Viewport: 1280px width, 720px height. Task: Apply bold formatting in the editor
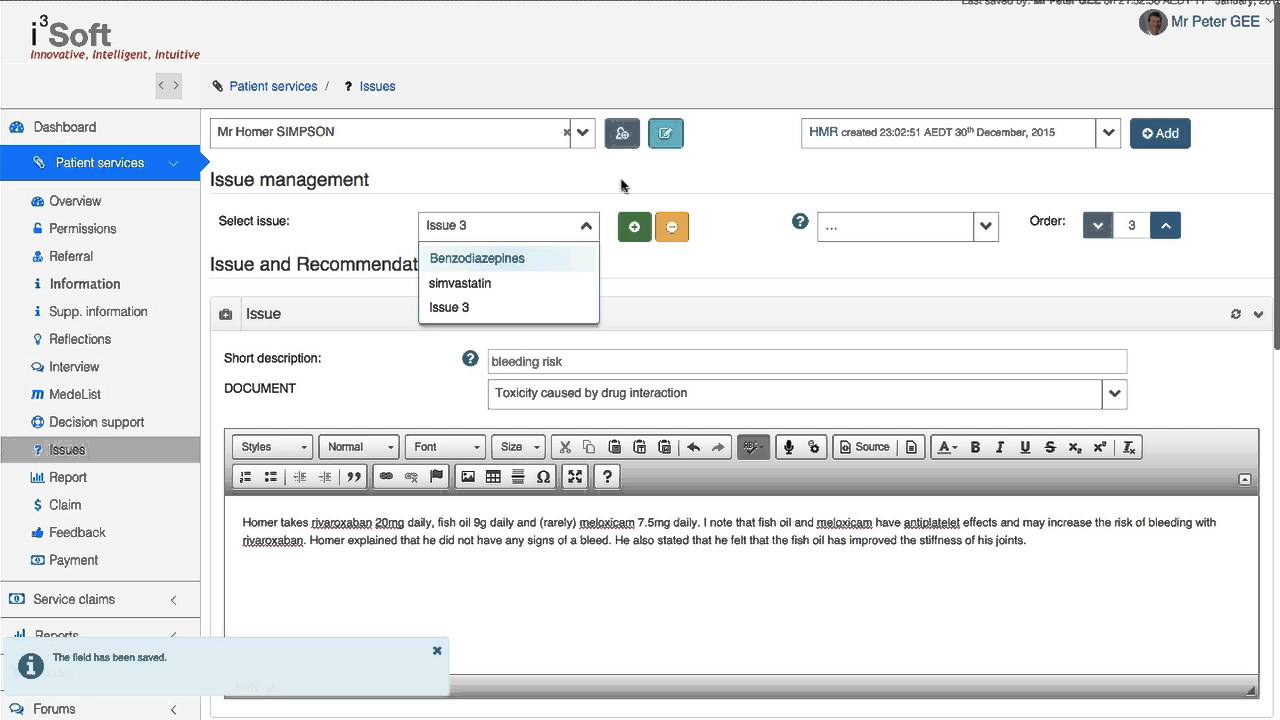(975, 447)
